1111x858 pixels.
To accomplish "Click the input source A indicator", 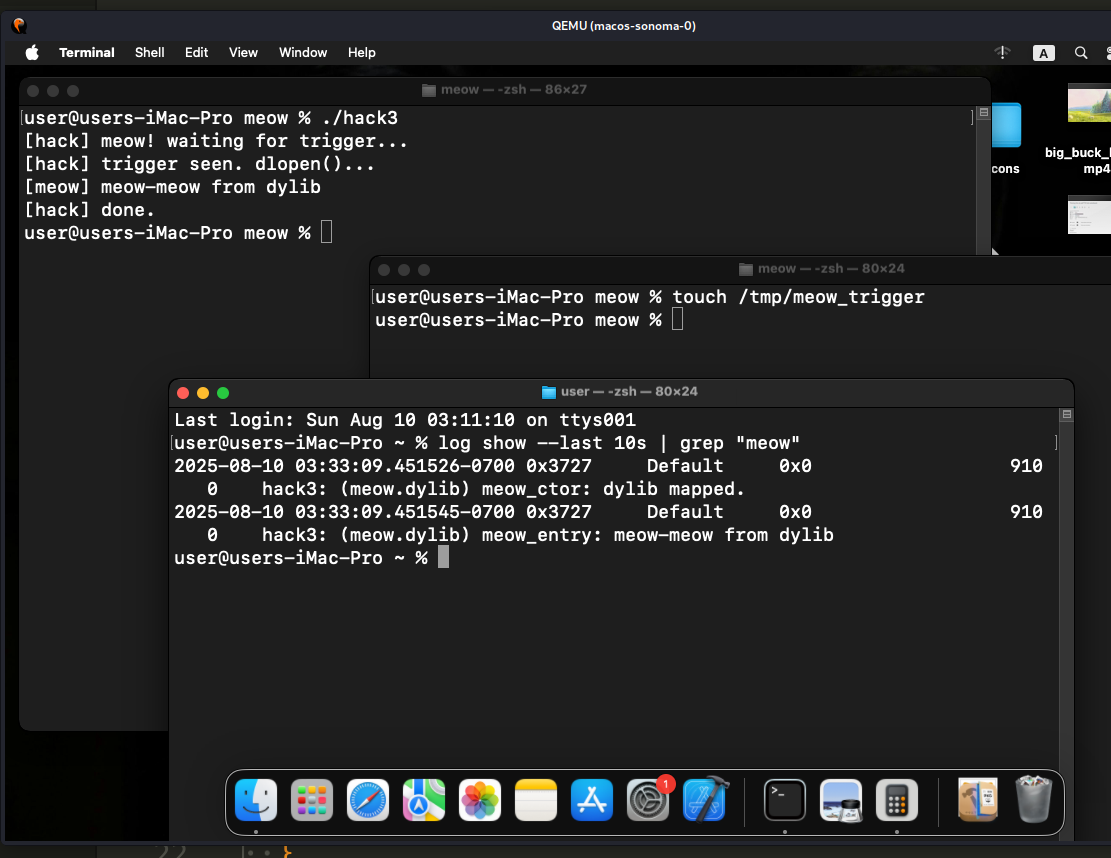I will pos(1044,53).
